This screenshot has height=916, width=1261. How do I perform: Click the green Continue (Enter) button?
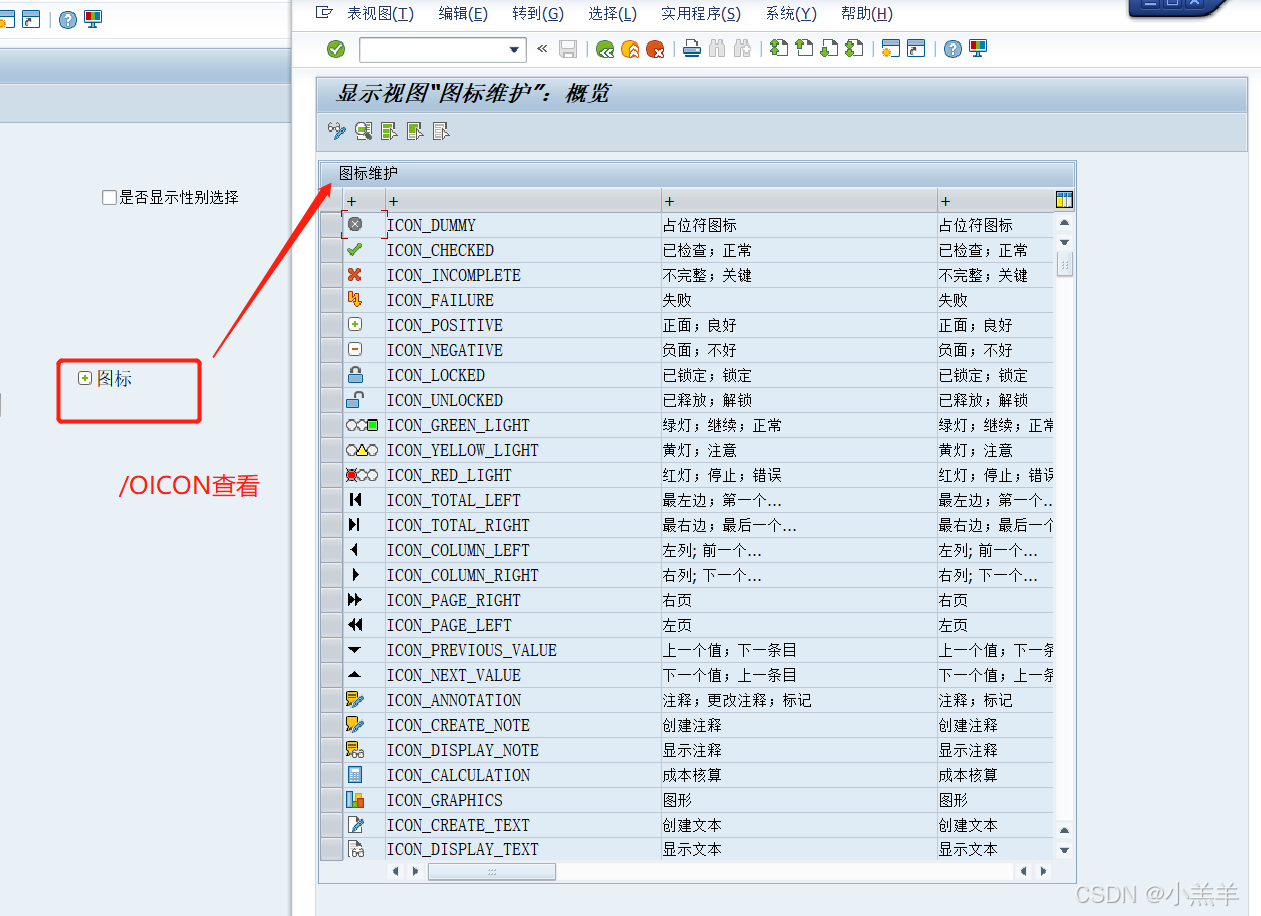coord(335,48)
